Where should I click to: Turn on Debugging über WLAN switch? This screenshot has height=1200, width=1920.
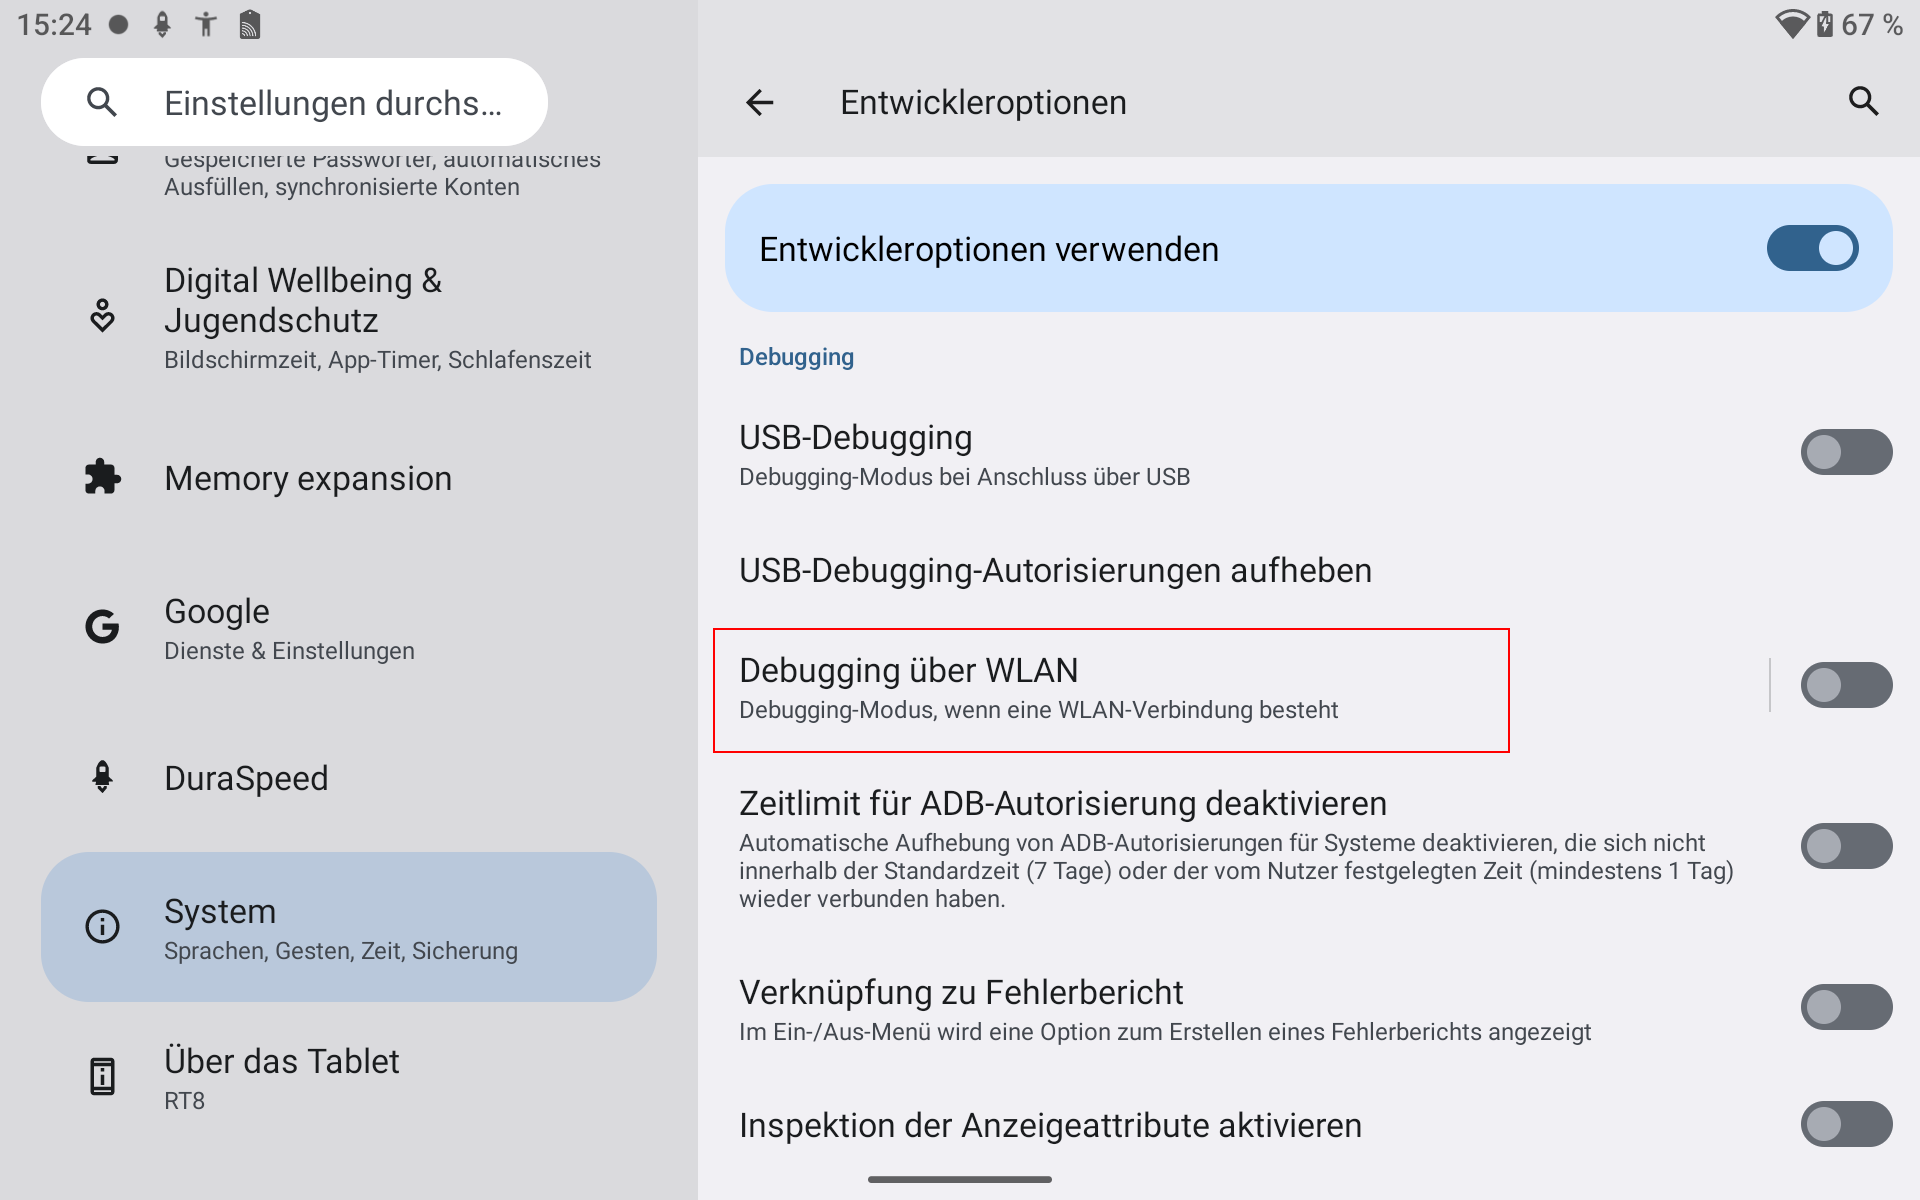click(1846, 685)
